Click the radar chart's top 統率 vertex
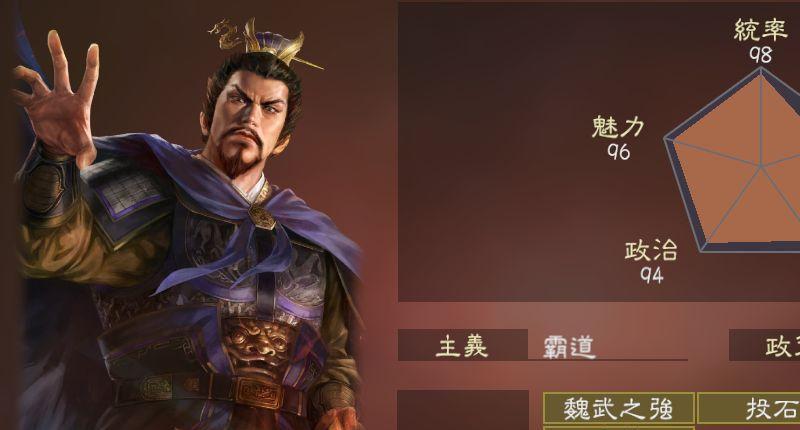This screenshot has height=430, width=800. click(x=761, y=69)
